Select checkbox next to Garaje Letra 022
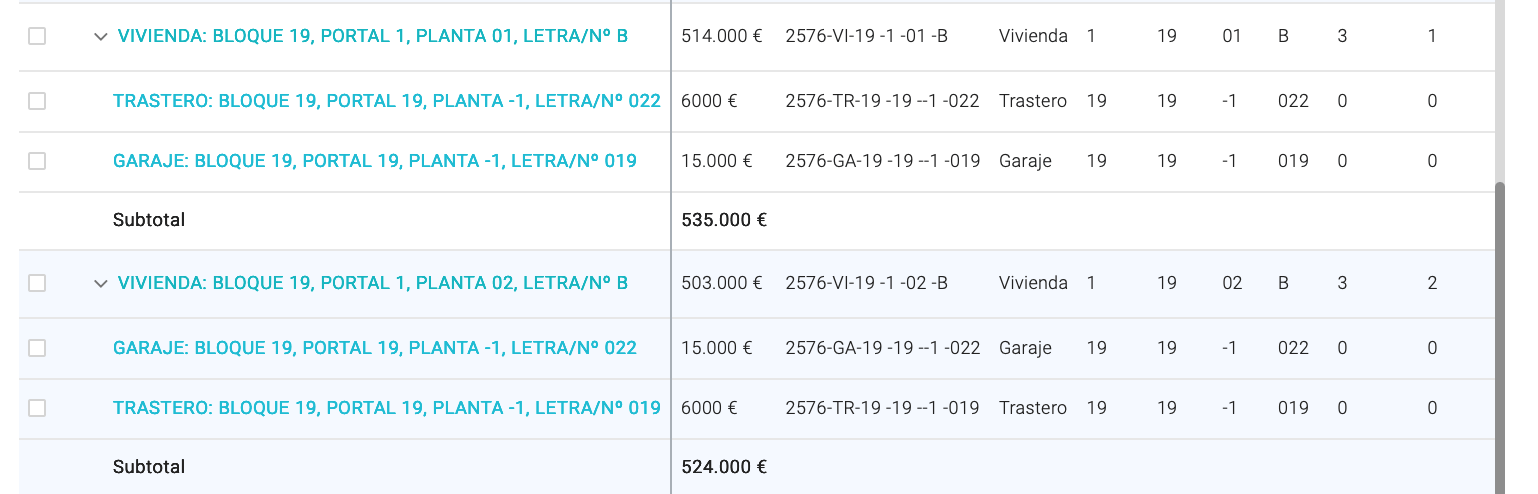The image size is (1538, 494). [37, 348]
